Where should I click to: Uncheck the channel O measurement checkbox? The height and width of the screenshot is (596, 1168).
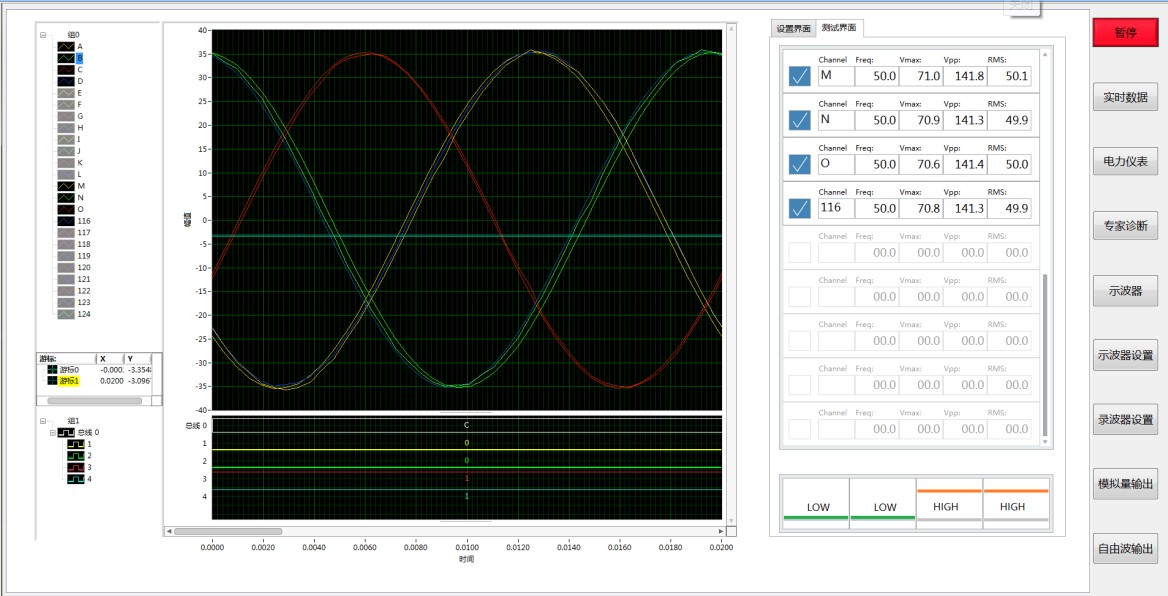tap(799, 164)
